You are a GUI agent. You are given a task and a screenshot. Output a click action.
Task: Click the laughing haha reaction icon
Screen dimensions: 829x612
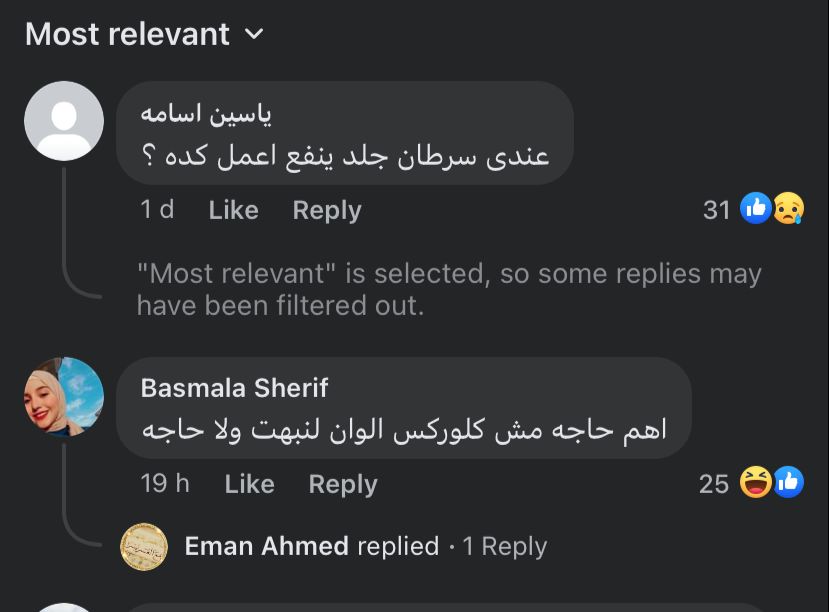tap(756, 482)
